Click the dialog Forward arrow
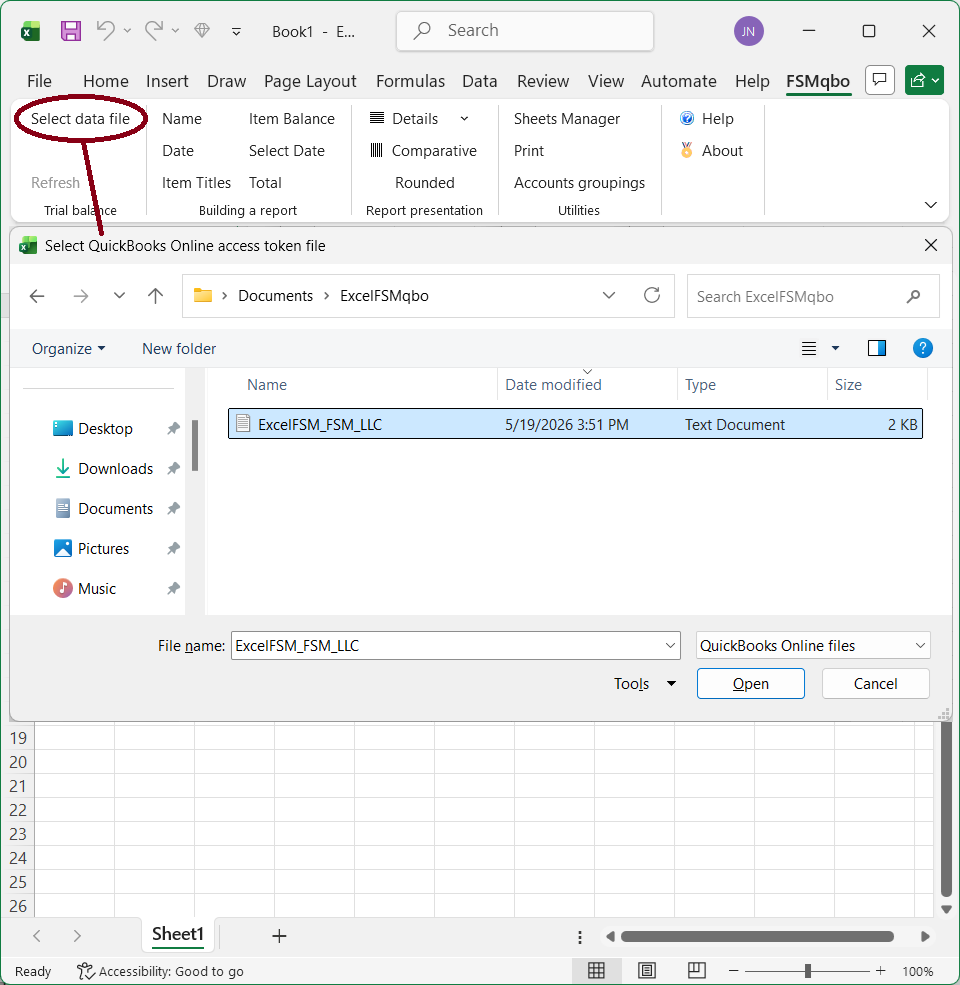Viewport: 960px width, 985px height. point(81,296)
